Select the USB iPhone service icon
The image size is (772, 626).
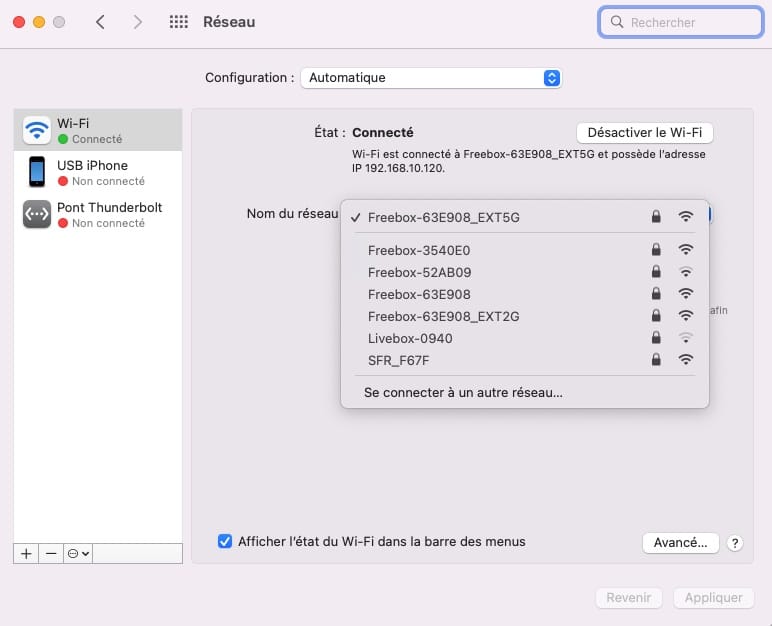tap(37, 172)
